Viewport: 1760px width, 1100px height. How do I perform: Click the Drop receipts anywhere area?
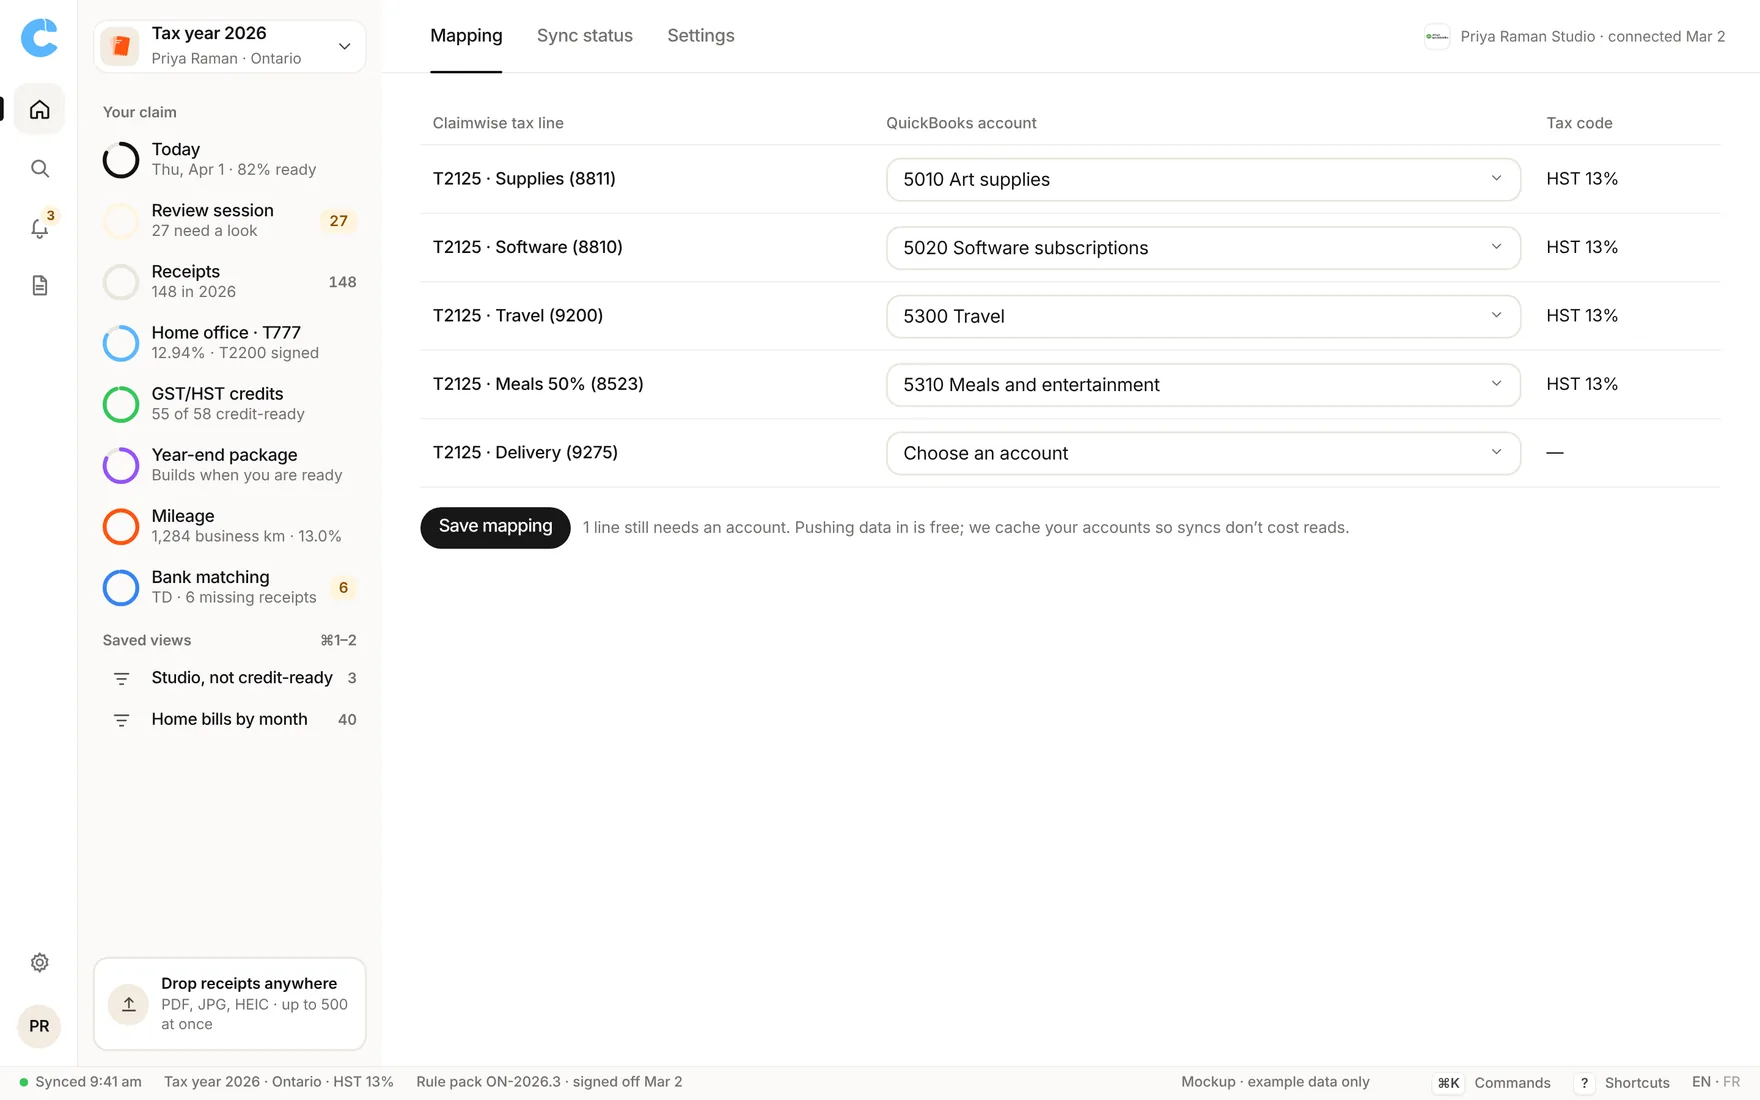point(230,1004)
